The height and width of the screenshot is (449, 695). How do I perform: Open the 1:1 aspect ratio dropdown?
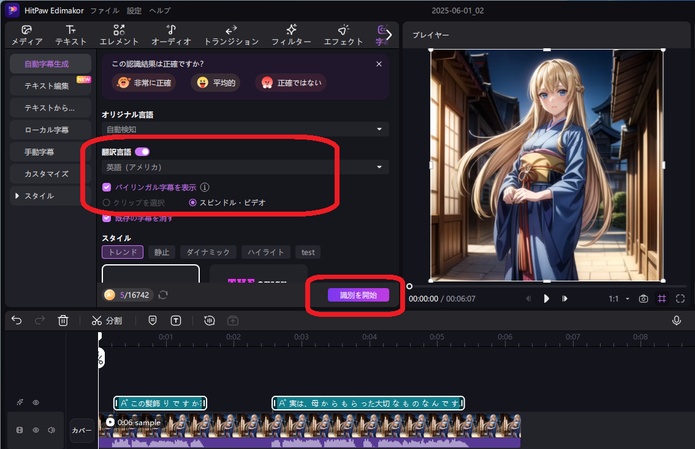619,299
